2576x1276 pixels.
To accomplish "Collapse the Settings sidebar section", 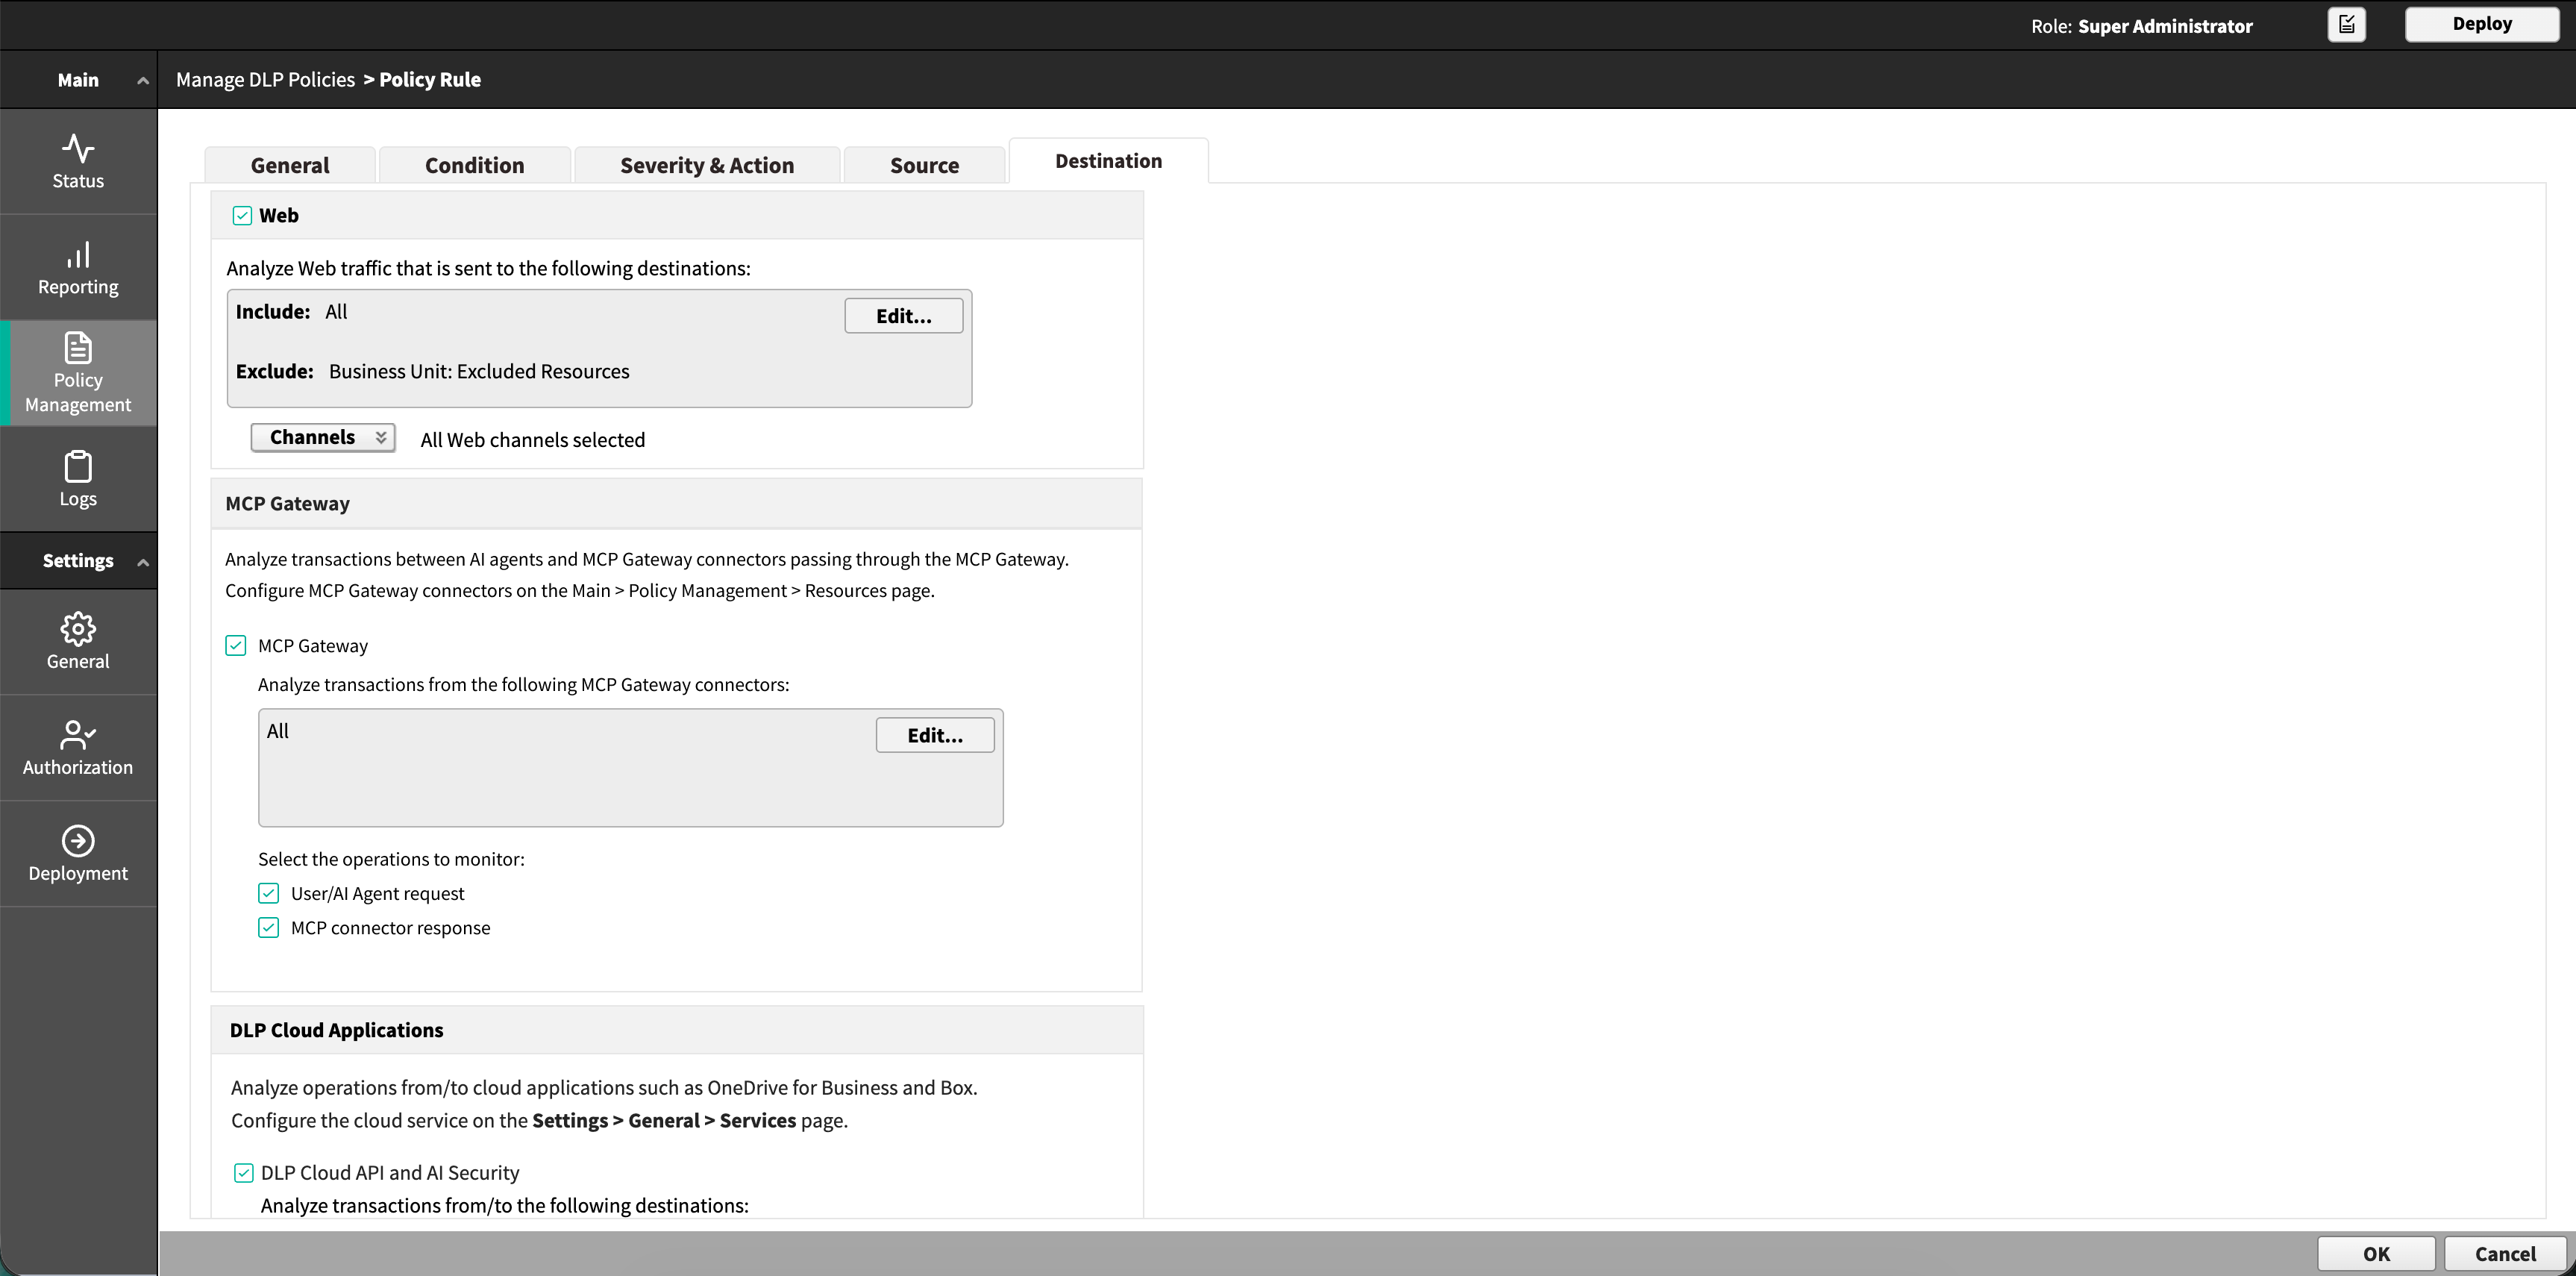I will coord(143,561).
